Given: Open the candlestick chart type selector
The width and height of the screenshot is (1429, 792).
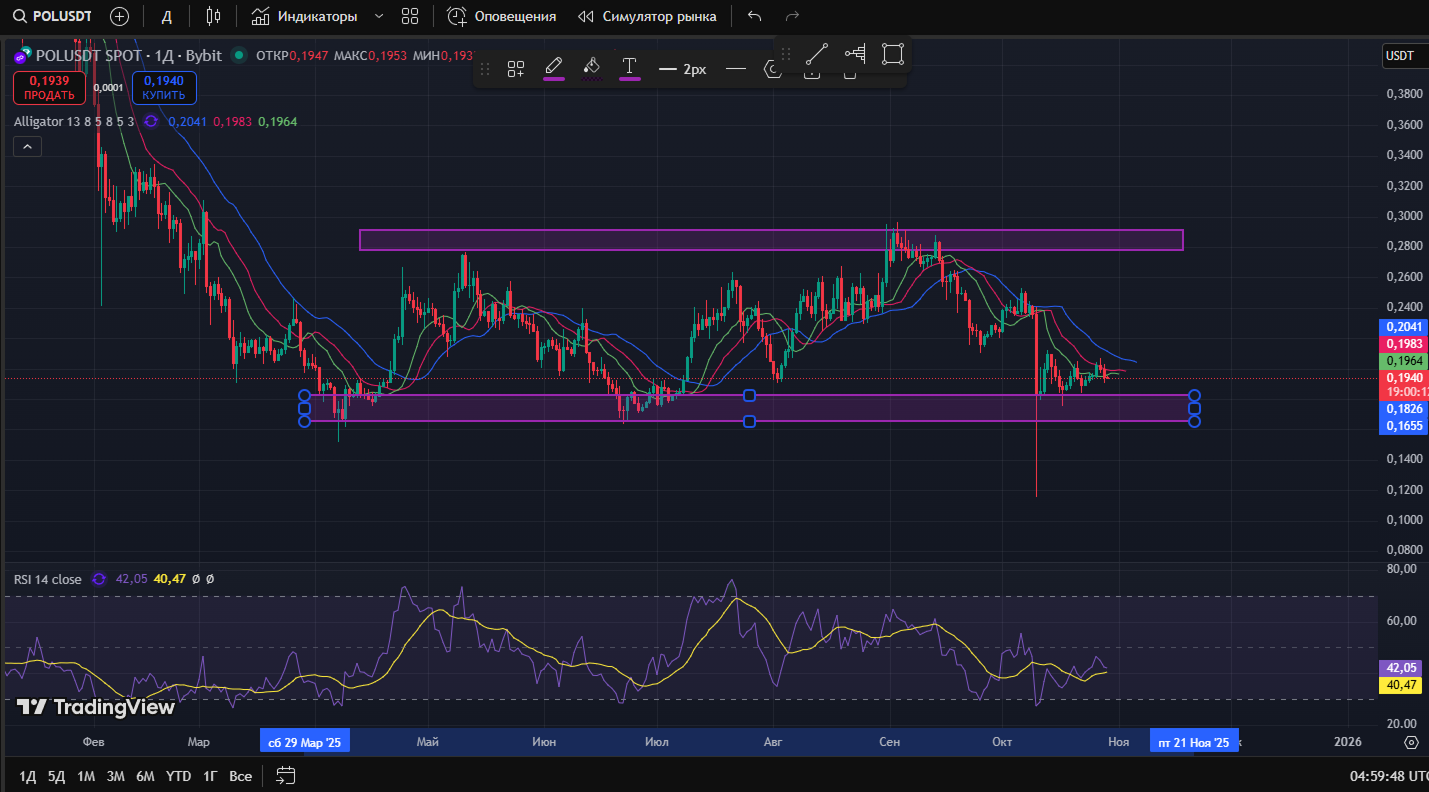Looking at the screenshot, I should [x=212, y=16].
